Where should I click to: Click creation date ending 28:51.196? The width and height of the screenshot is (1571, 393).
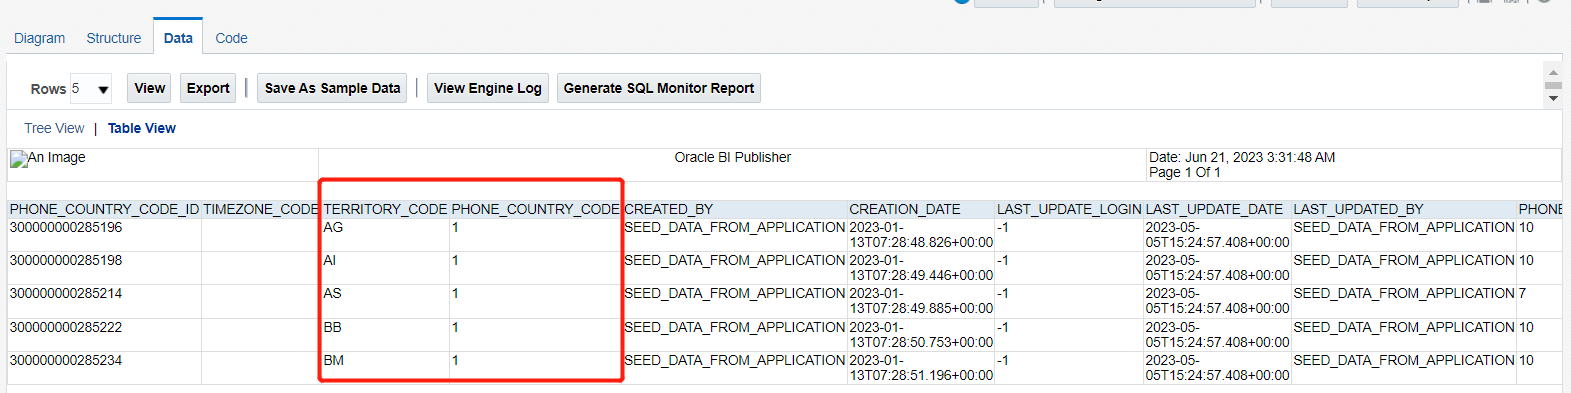pos(921,368)
